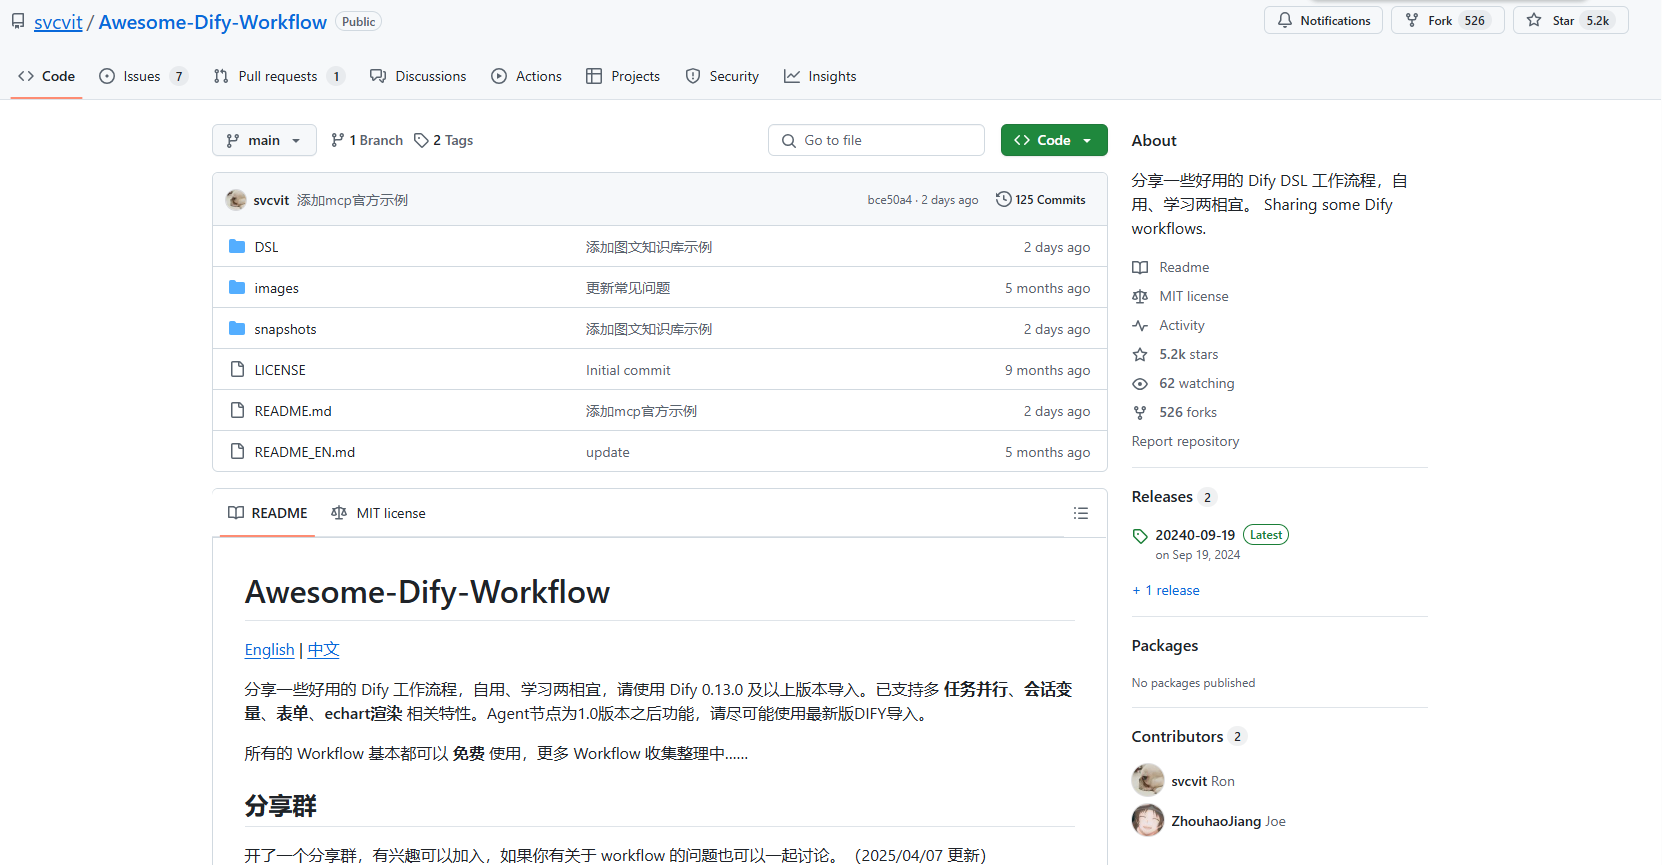This screenshot has height=865, width=1662.
Task: Click the Awesome-Dify-Workflow repository name link
Action: coord(213,22)
